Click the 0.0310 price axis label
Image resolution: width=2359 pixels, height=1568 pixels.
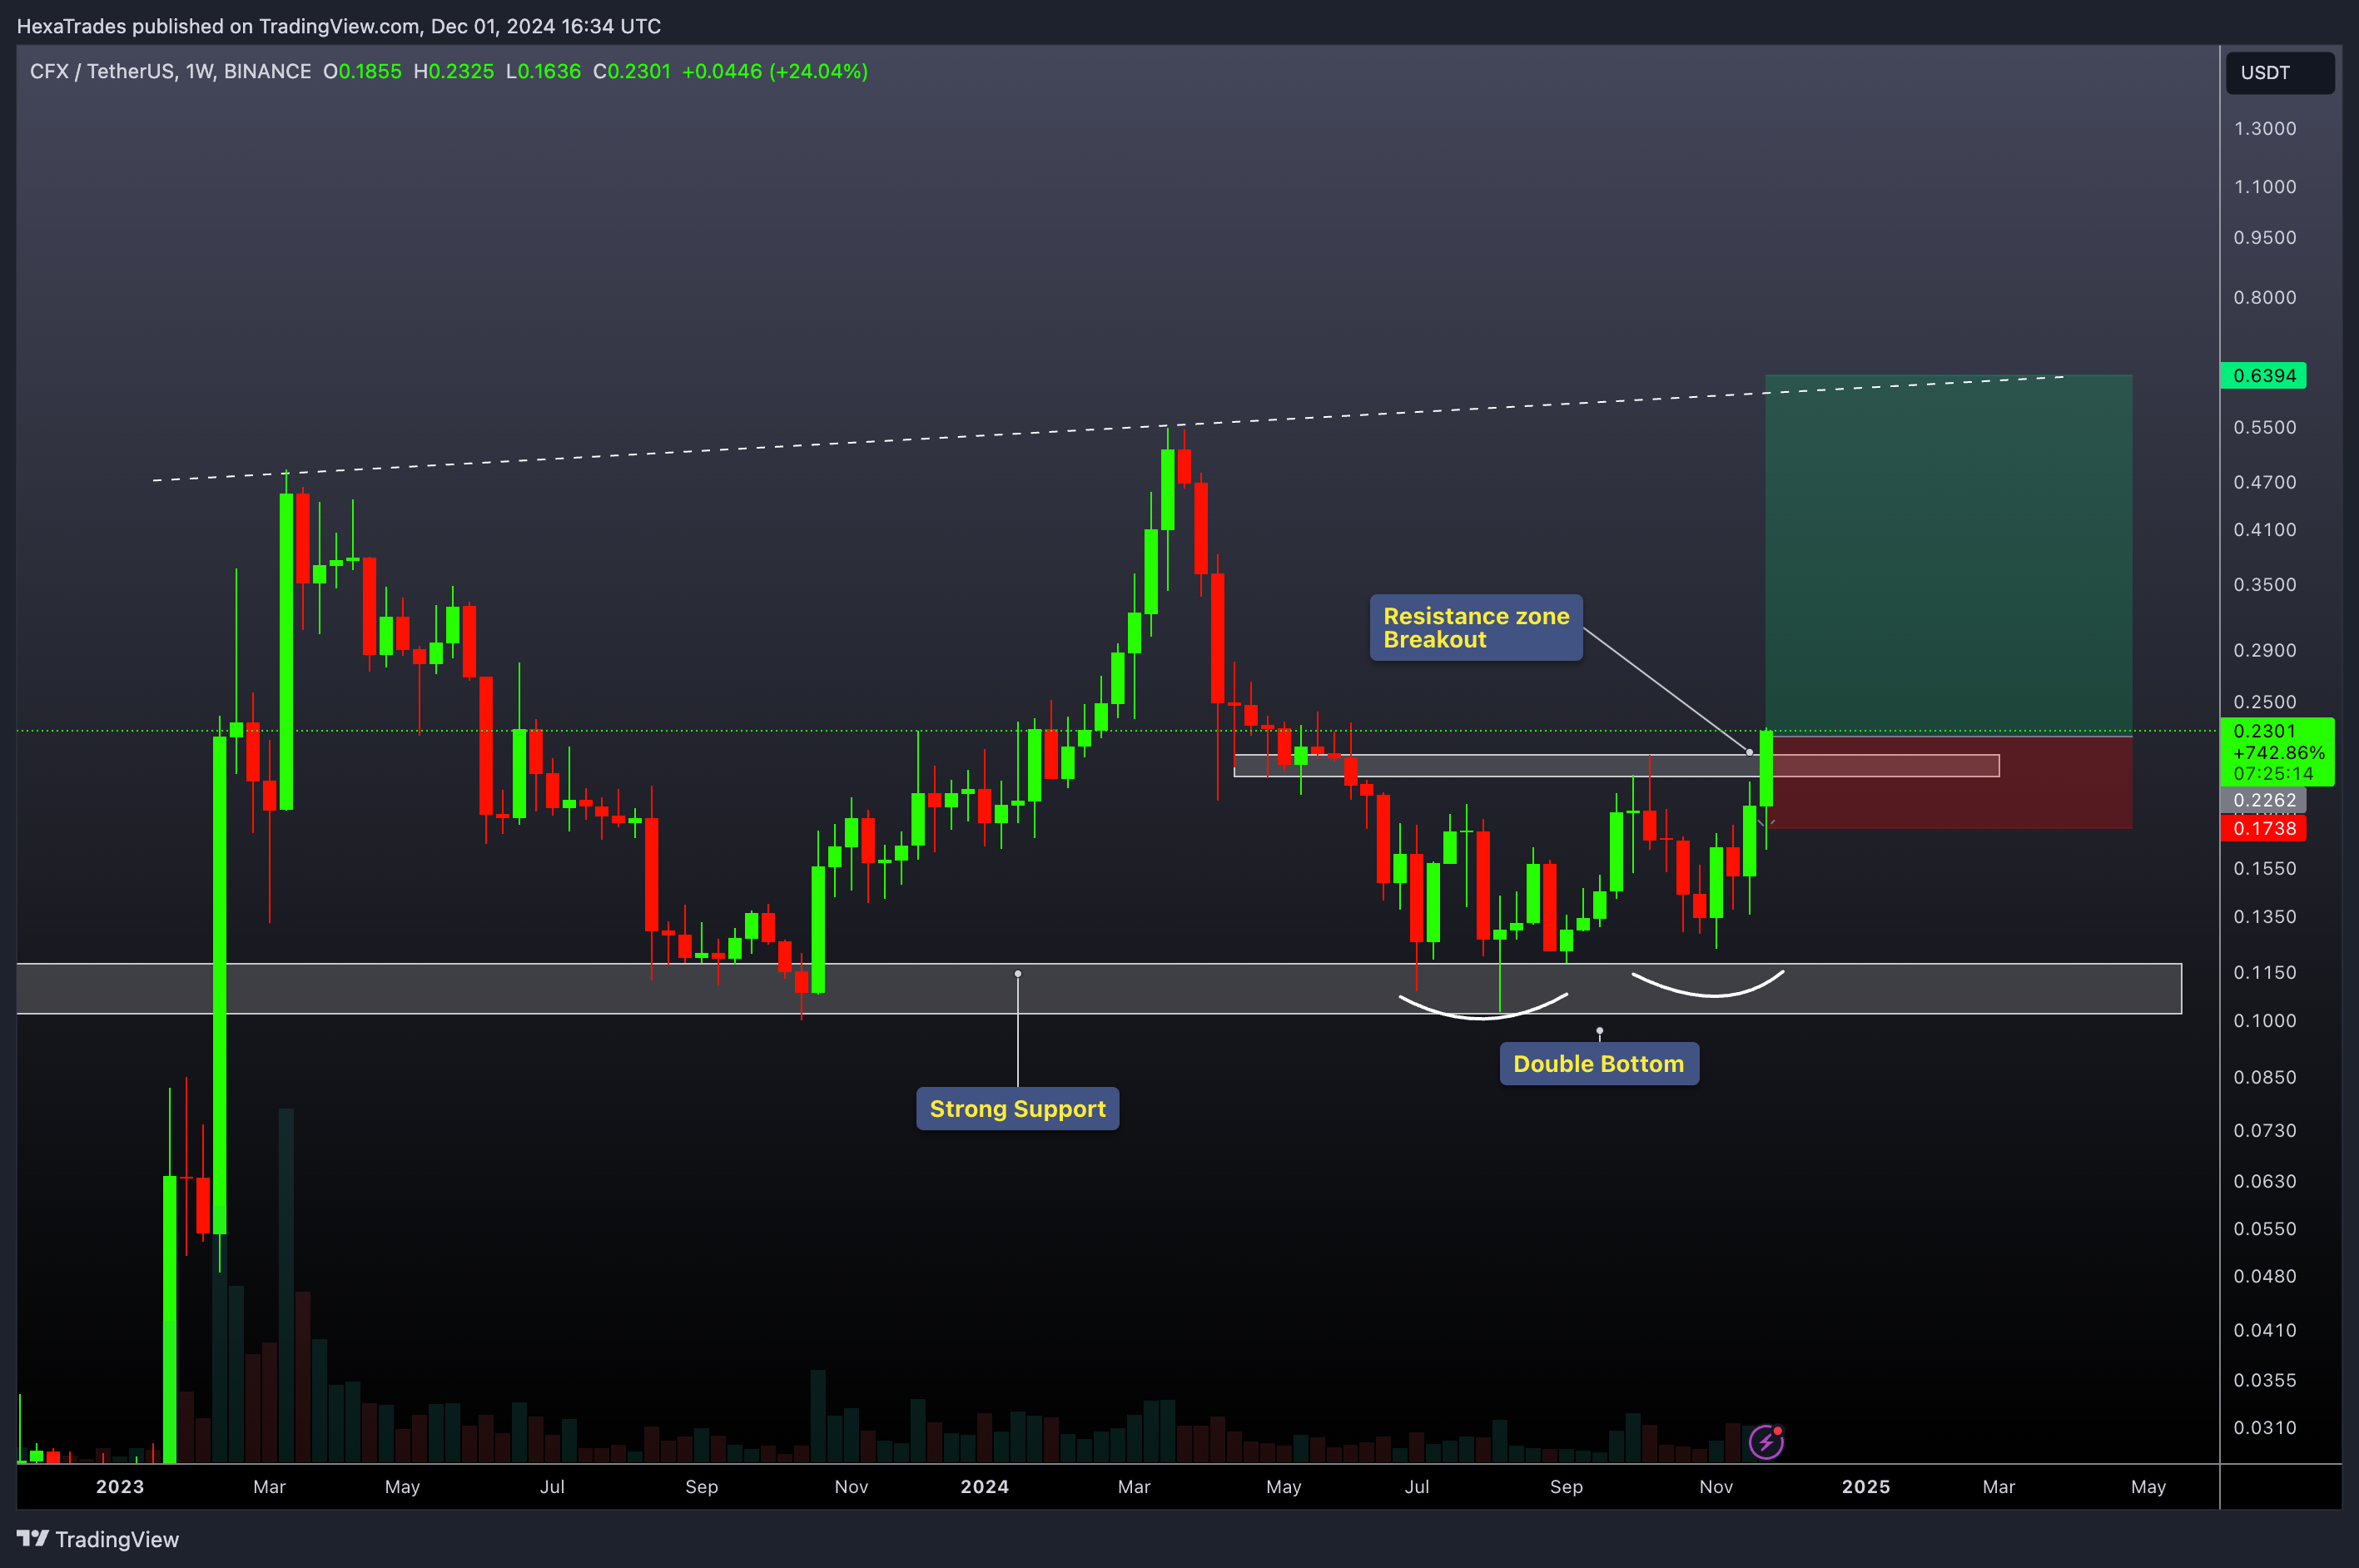2265,1428
